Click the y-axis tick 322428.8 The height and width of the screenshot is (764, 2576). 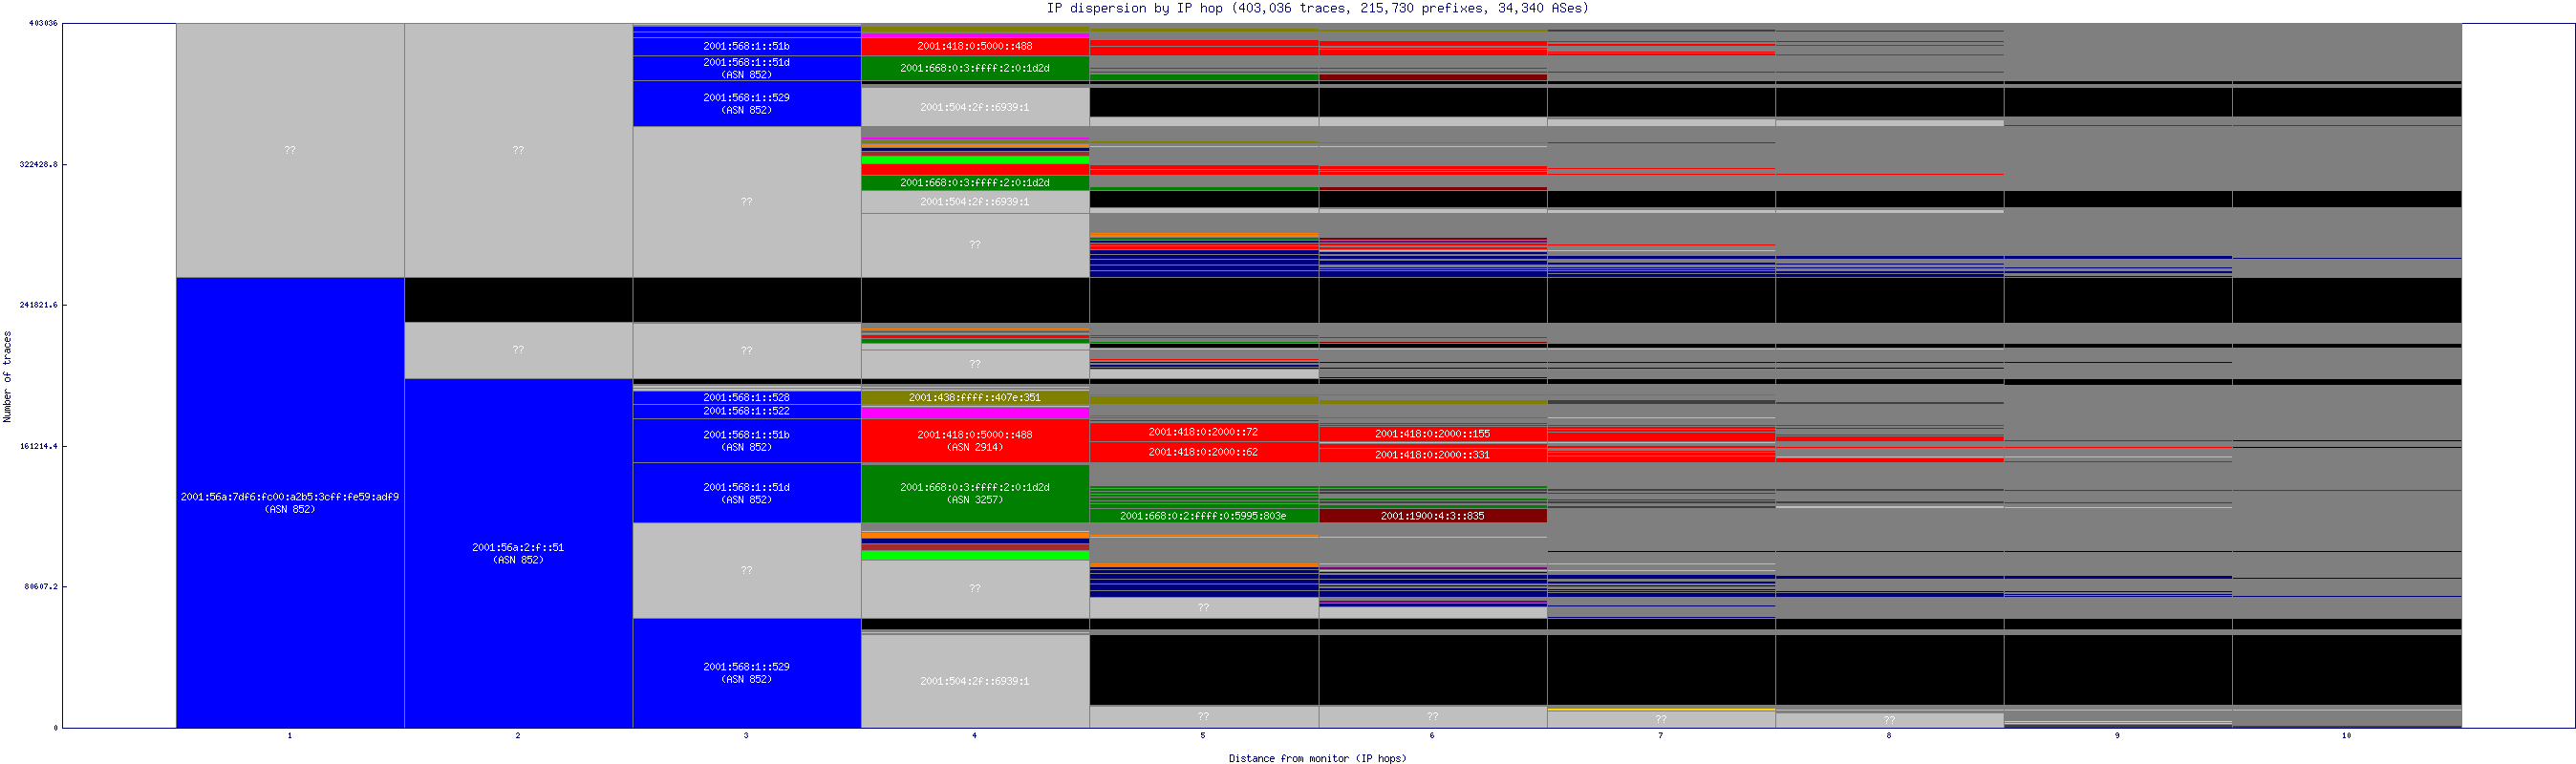pos(39,164)
